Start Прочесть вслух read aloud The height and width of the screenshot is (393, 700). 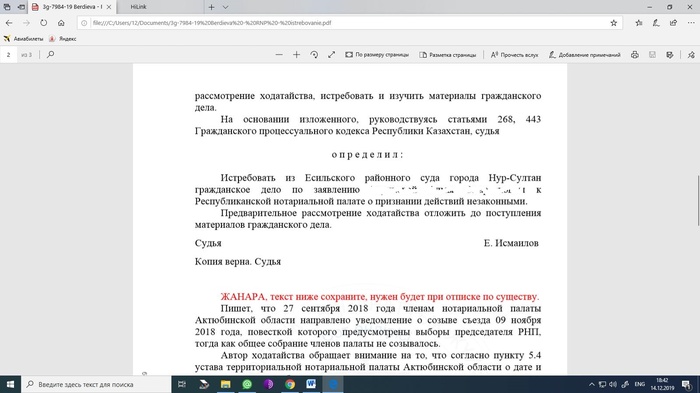(514, 54)
